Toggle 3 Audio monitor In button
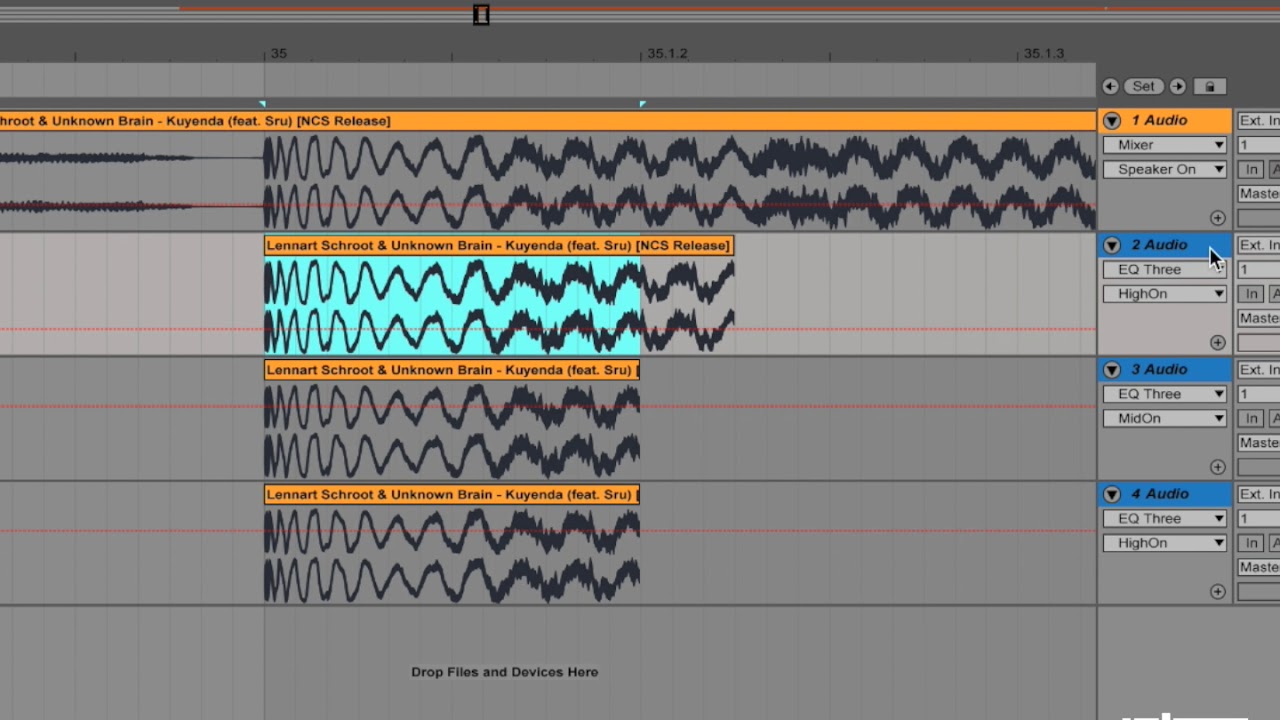1280x720 pixels. click(x=1251, y=419)
